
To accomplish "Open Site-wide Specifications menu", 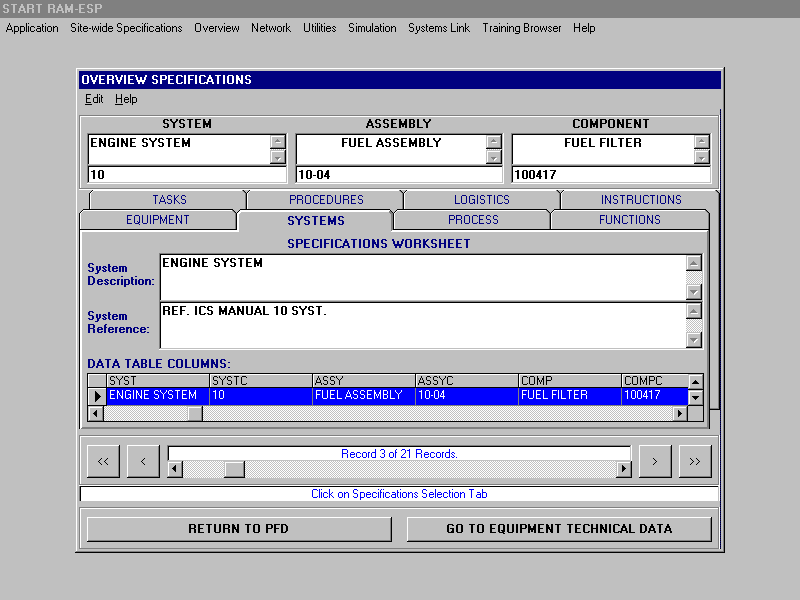I will 126,28.
